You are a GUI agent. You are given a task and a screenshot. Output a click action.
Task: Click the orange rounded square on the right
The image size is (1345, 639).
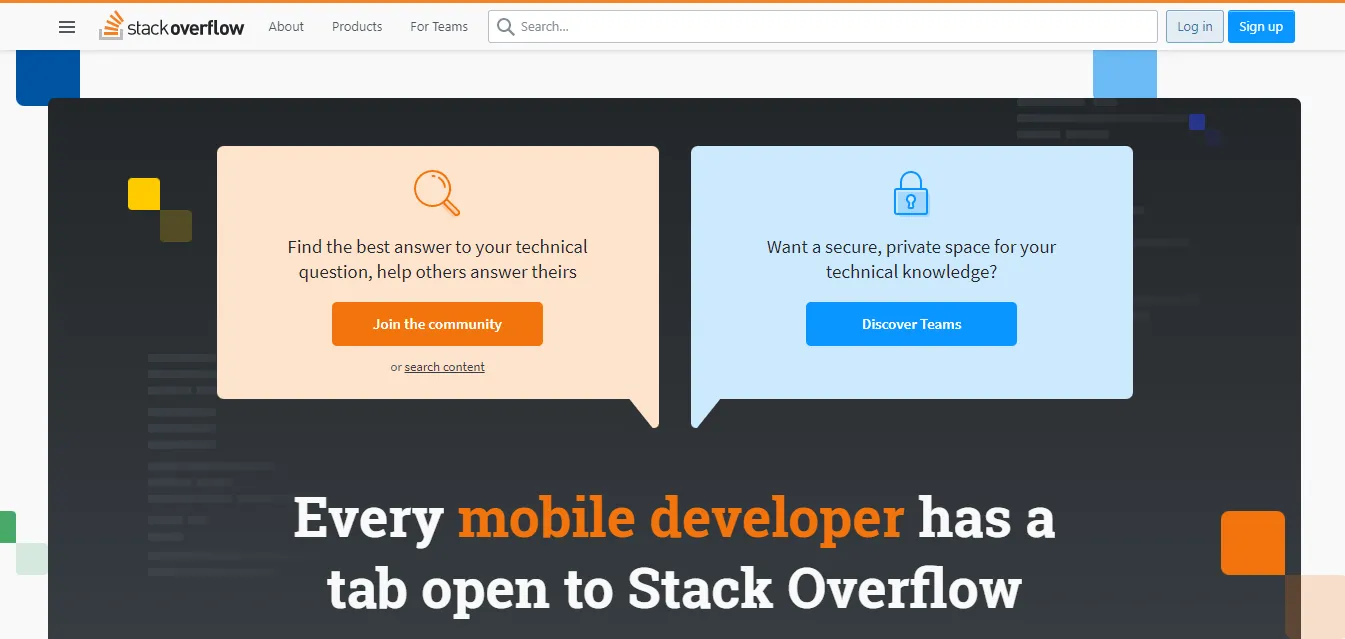coord(1252,543)
